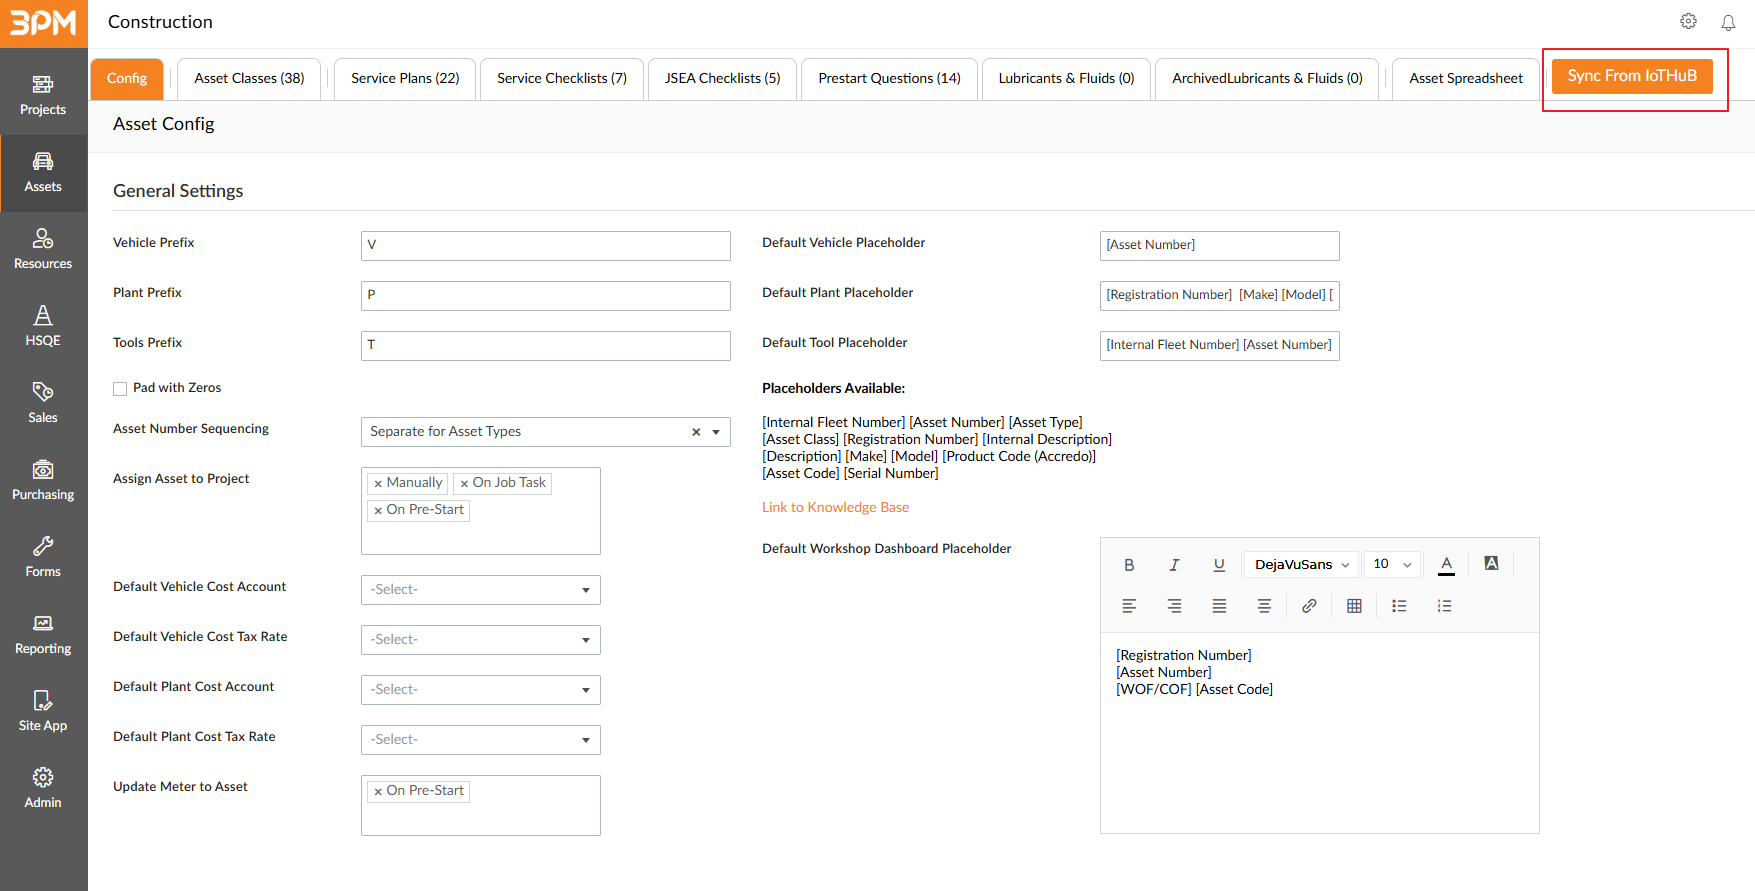Viewport: 1755px width, 891px height.
Task: Toggle the Pad with Zeros checkbox
Action: click(x=120, y=389)
